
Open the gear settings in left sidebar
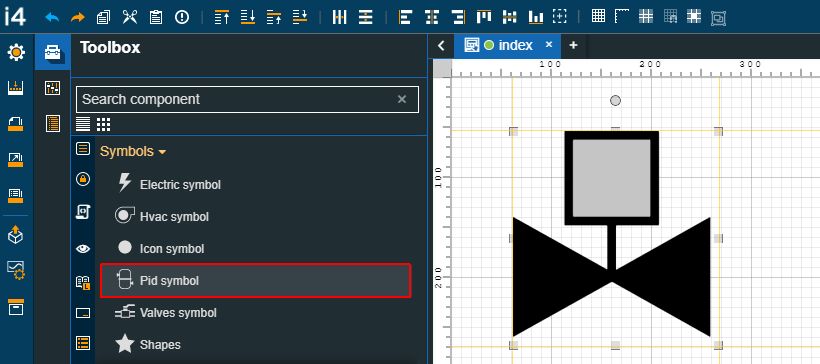pos(16,52)
